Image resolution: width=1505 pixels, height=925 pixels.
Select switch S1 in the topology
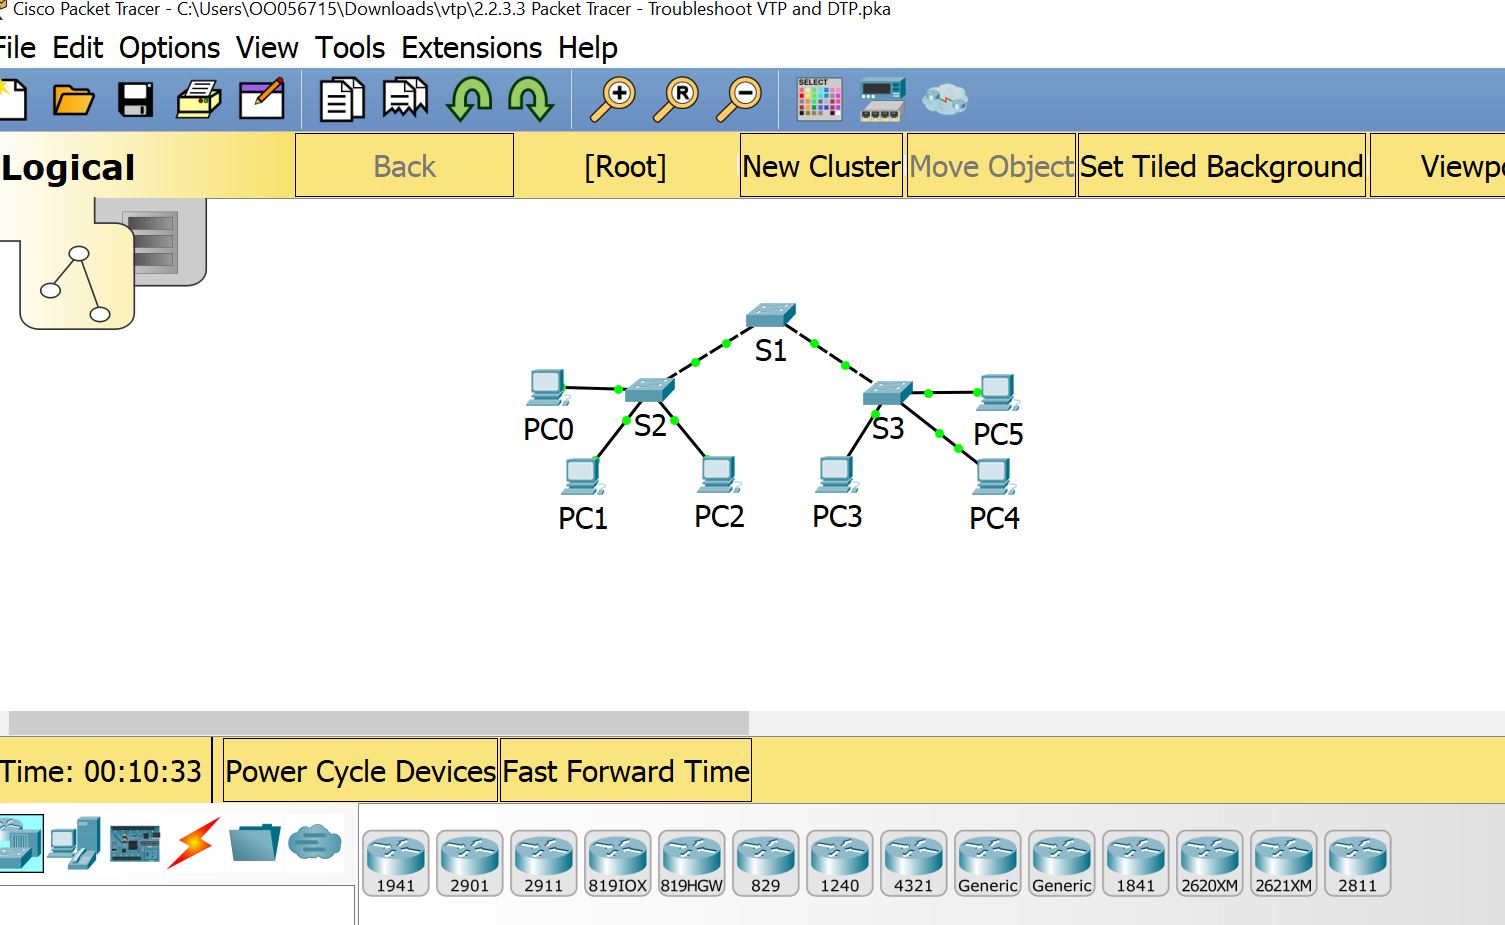point(770,316)
